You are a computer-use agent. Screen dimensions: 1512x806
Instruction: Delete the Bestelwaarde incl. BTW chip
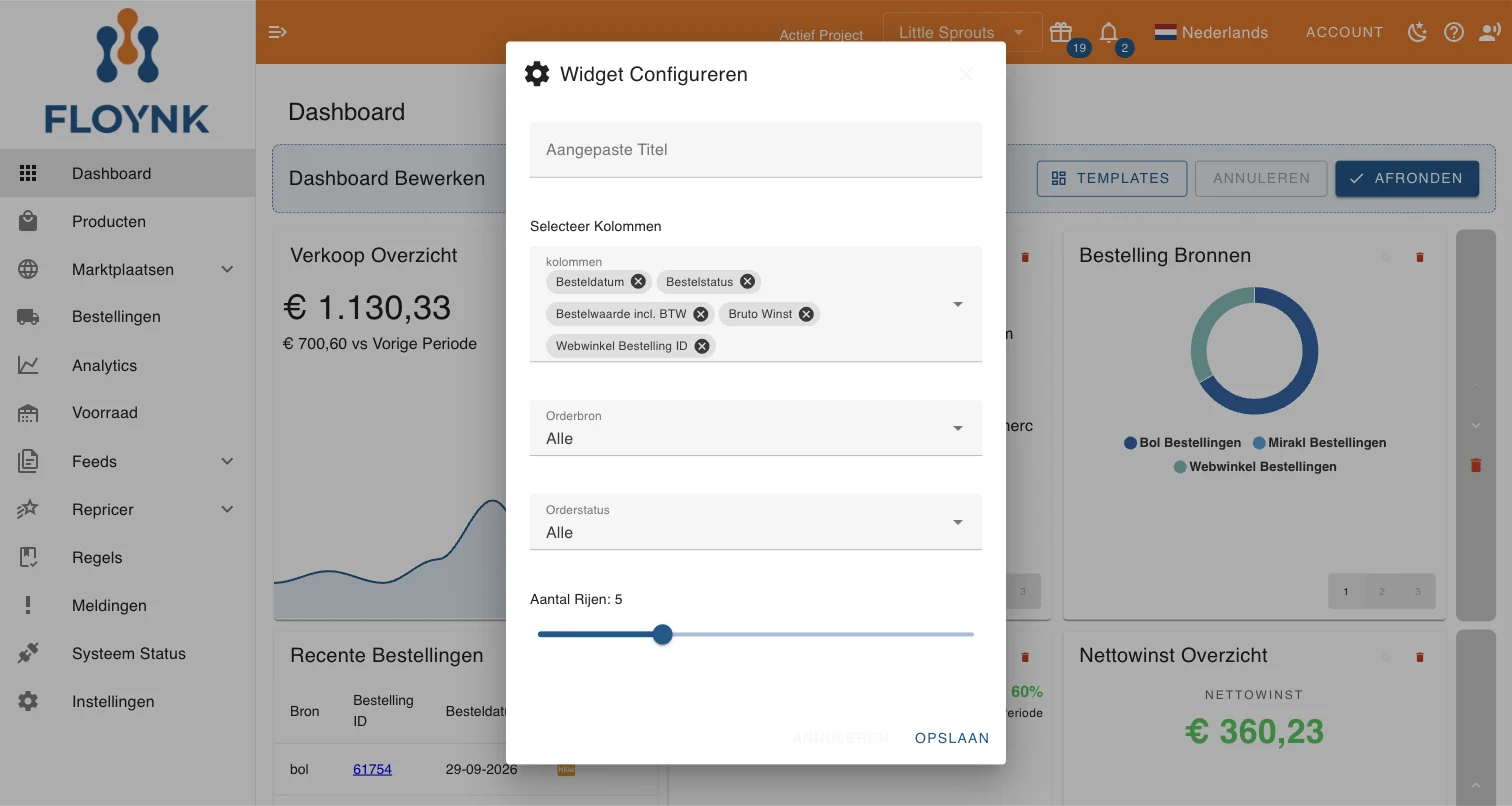tap(701, 314)
